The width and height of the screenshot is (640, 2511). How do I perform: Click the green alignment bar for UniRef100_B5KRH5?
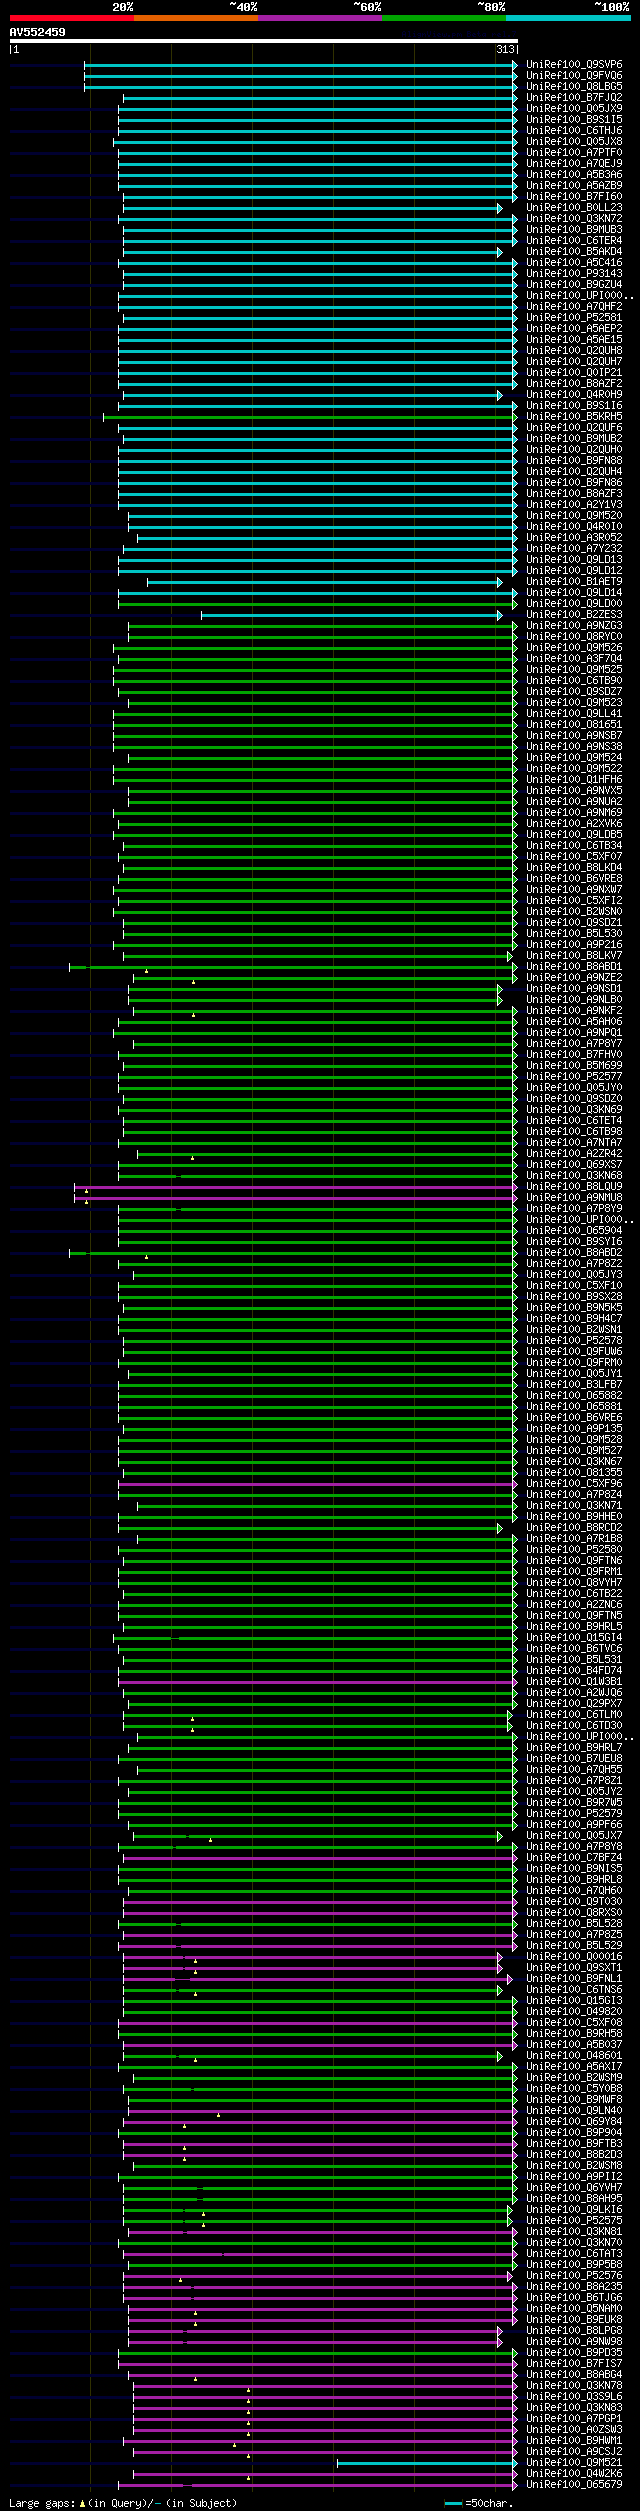[x=310, y=417]
